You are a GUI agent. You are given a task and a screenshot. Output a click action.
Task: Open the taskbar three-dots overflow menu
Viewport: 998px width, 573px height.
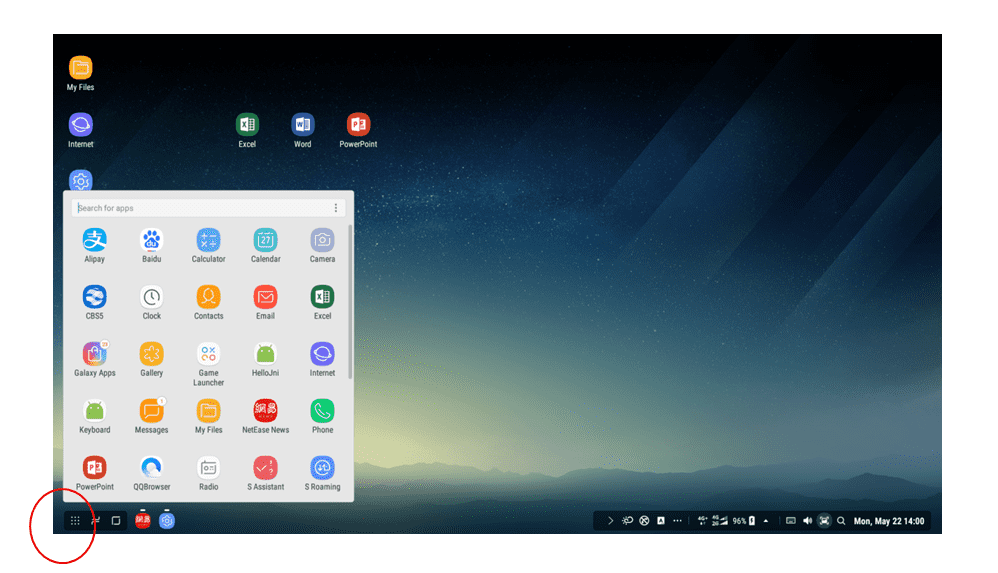677,521
